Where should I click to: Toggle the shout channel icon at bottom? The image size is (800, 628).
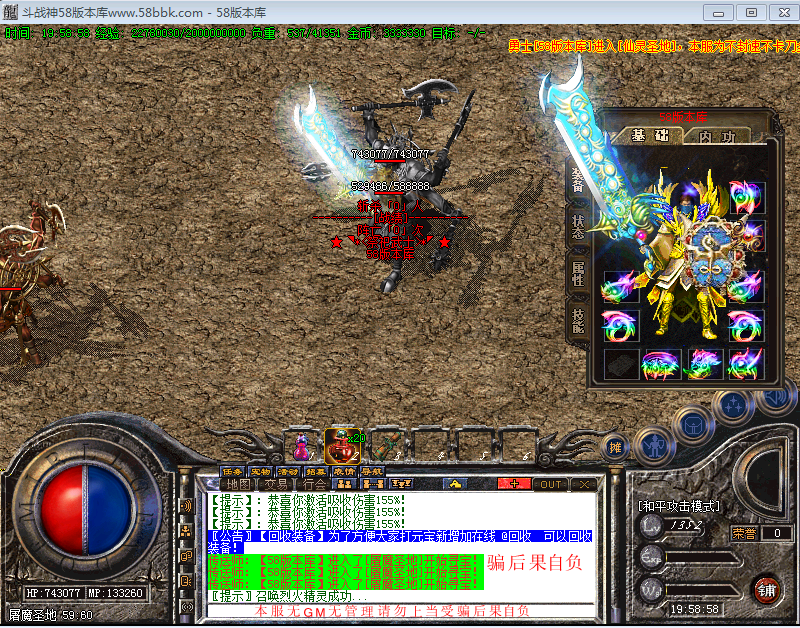tap(186, 606)
